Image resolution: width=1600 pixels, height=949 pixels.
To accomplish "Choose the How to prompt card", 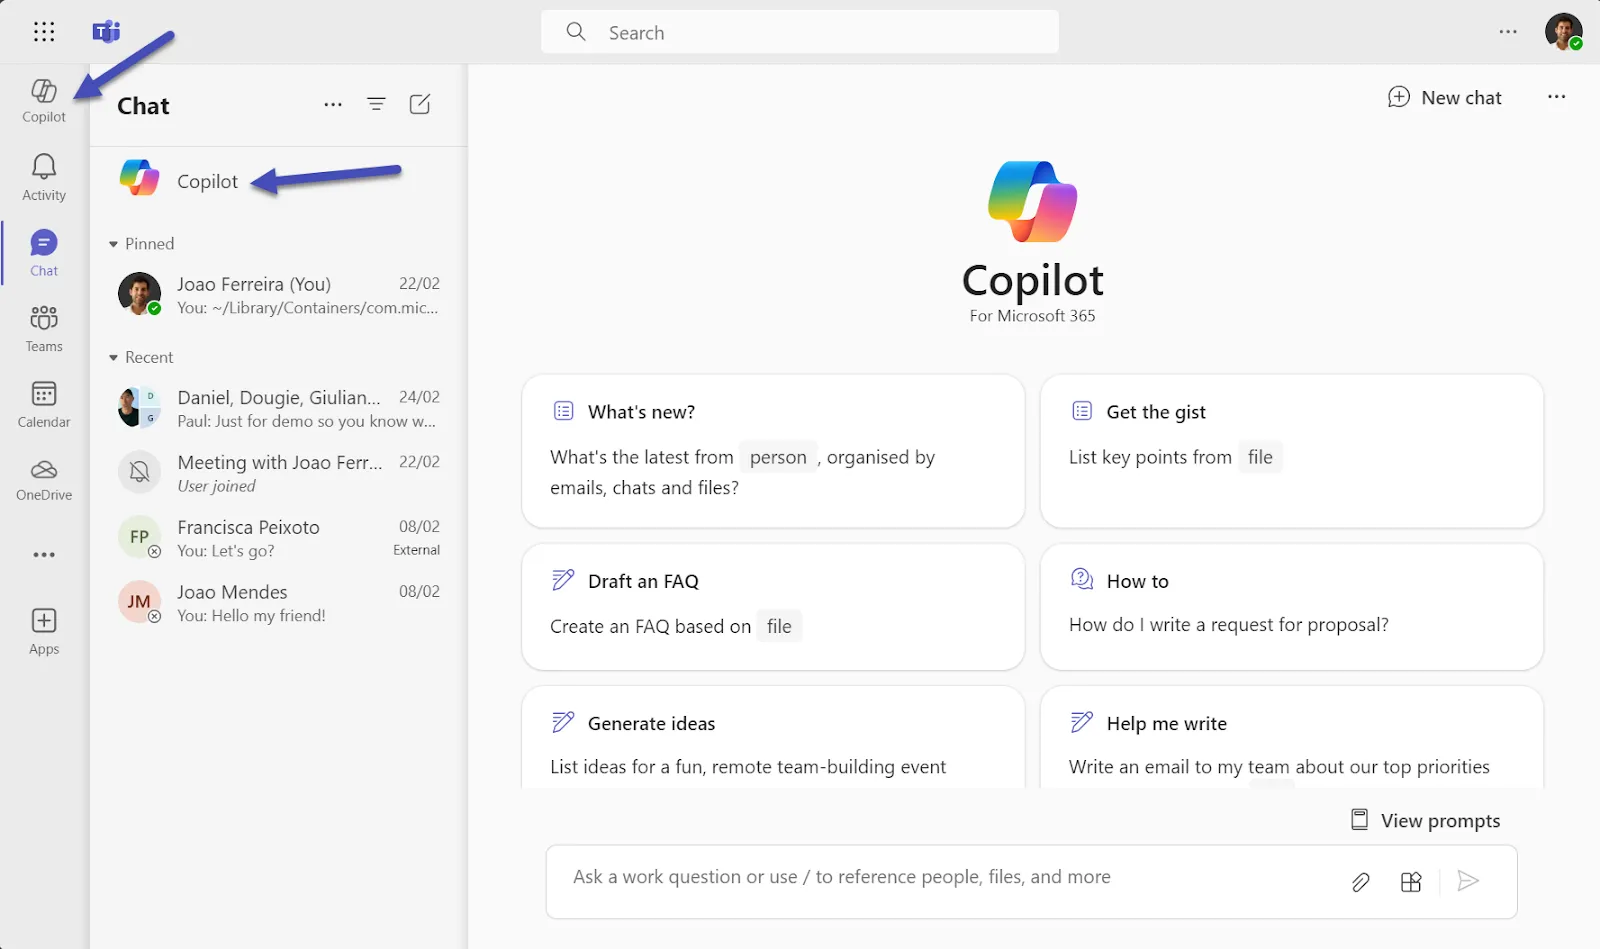I will tap(1292, 607).
